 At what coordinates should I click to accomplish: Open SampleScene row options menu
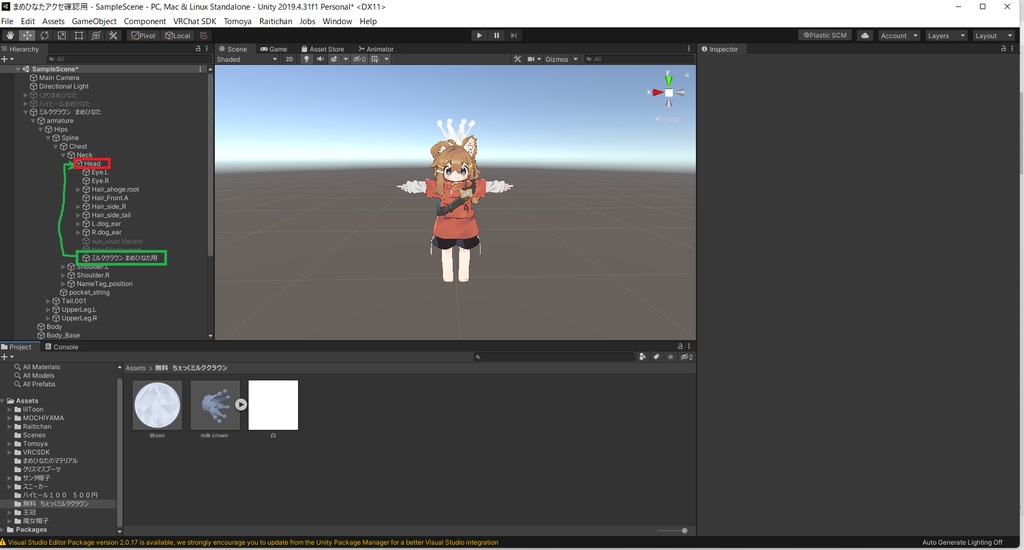click(200, 69)
